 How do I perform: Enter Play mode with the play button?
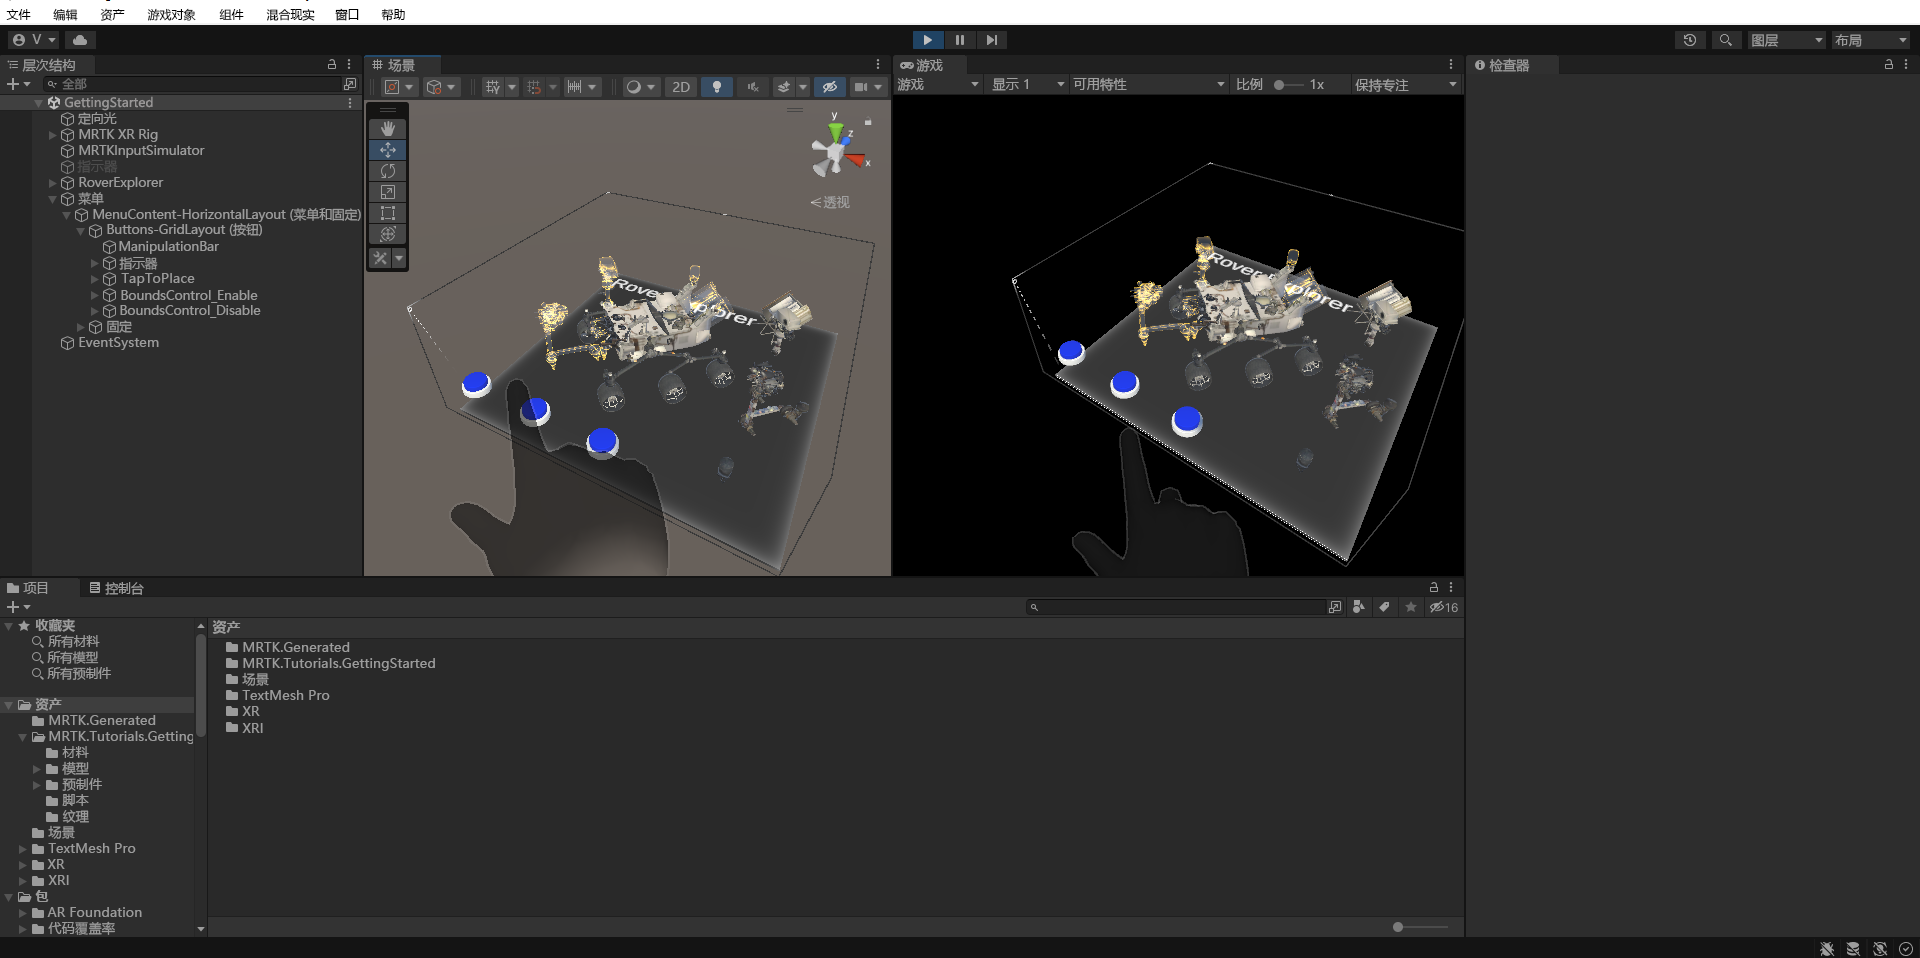pos(928,40)
